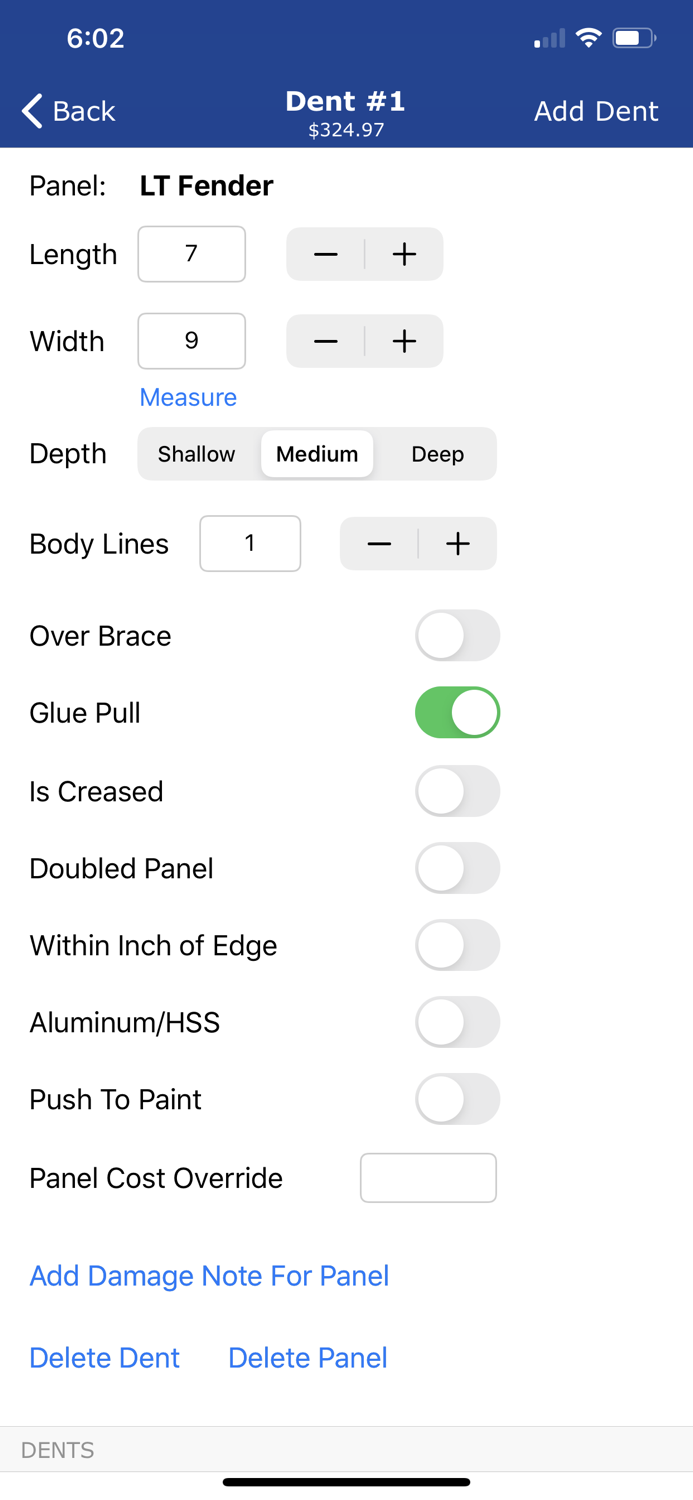
Task: Enable Doubled Panel option
Action: 457,868
